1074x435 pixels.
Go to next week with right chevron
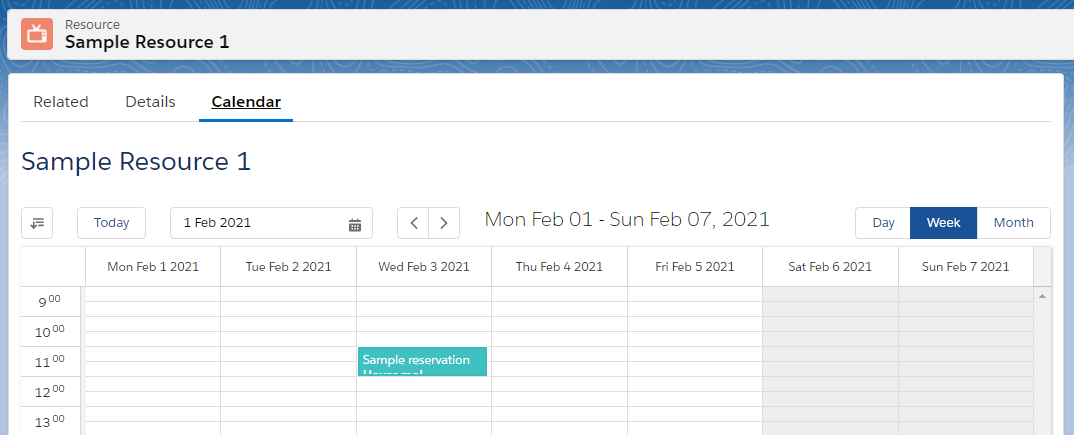click(444, 223)
